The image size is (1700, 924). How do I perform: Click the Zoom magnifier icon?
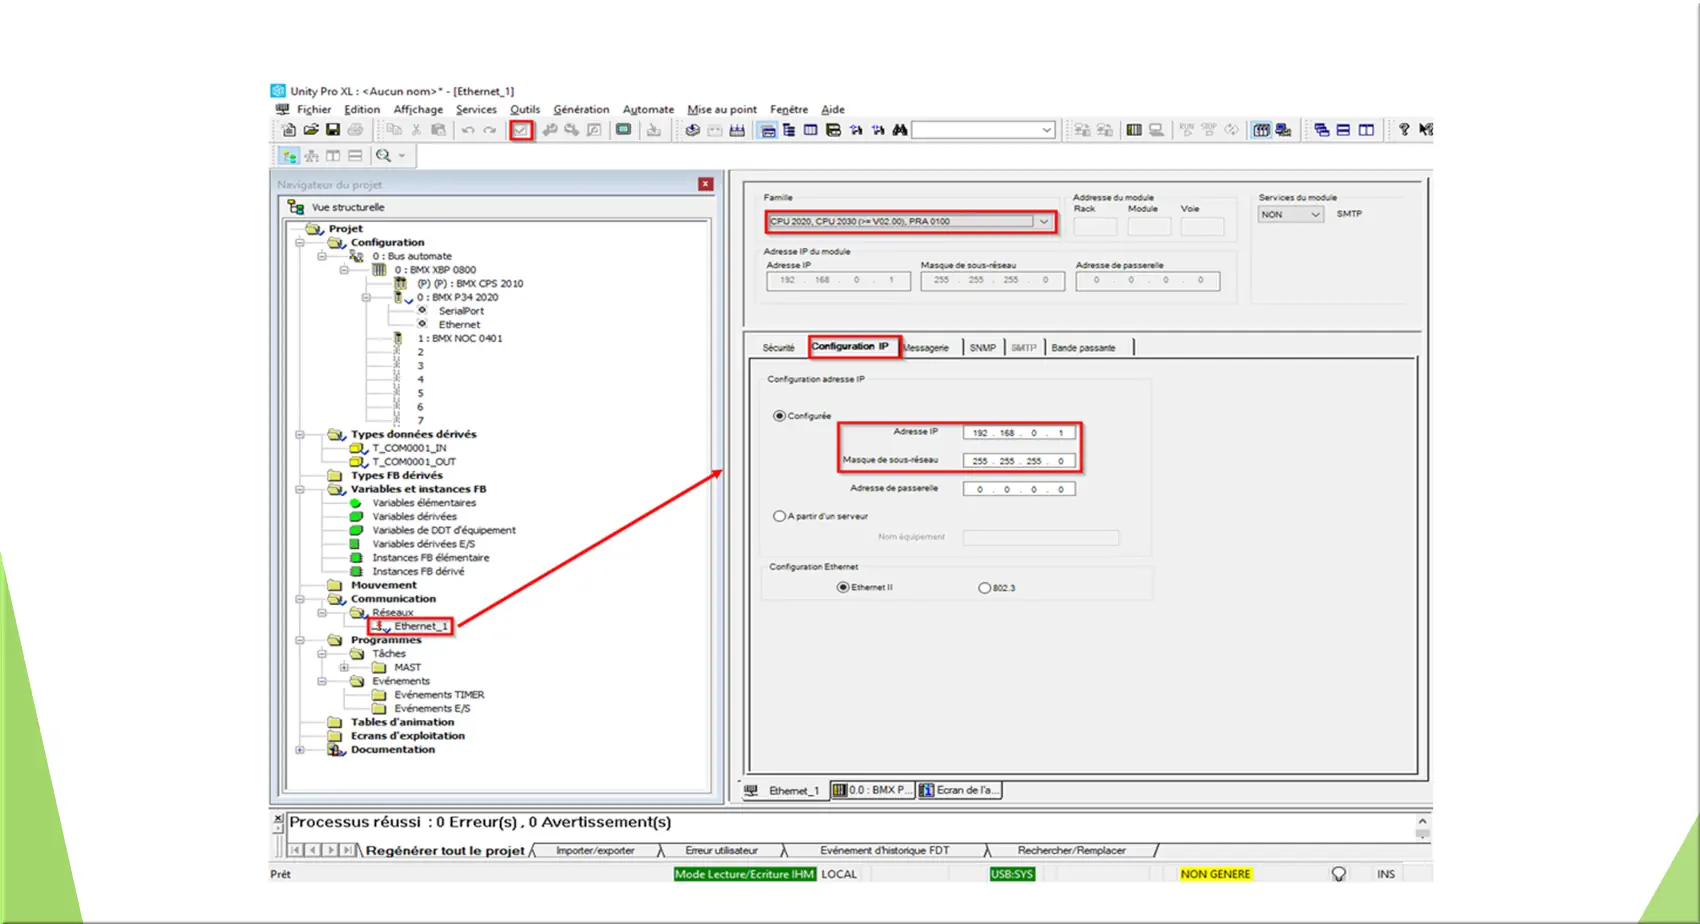(383, 156)
